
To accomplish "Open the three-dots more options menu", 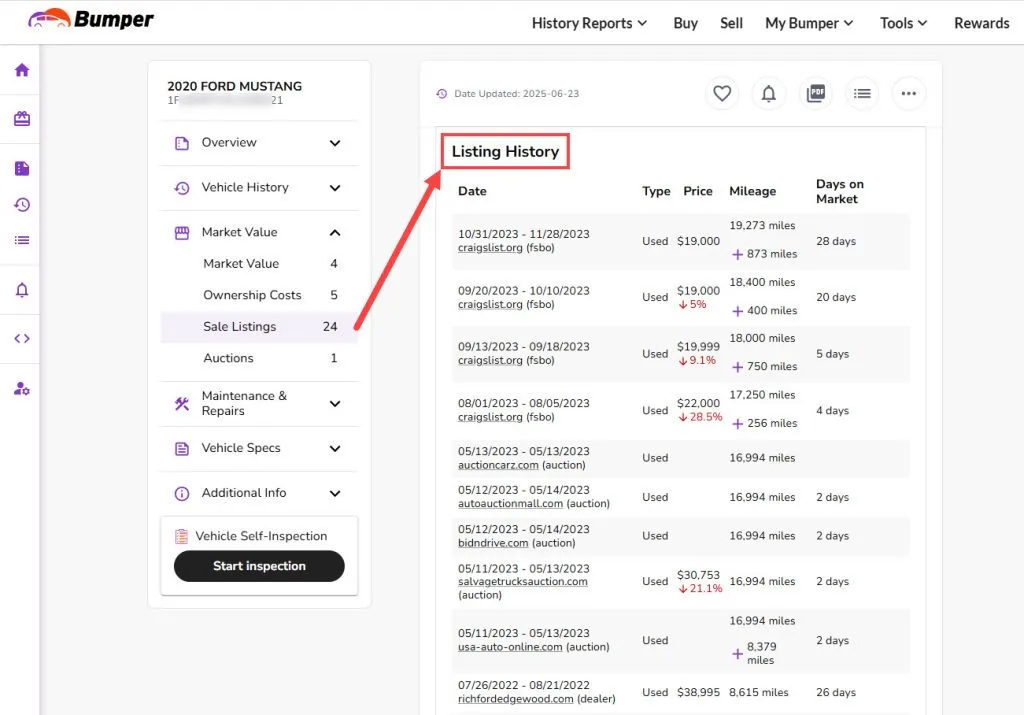I will point(908,93).
